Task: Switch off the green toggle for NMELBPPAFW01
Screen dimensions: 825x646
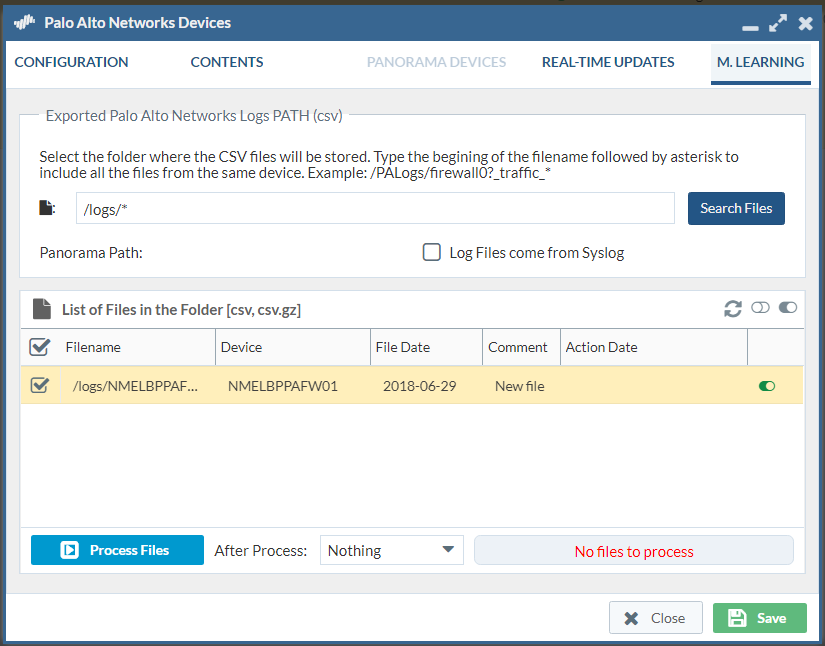Action: pos(767,385)
